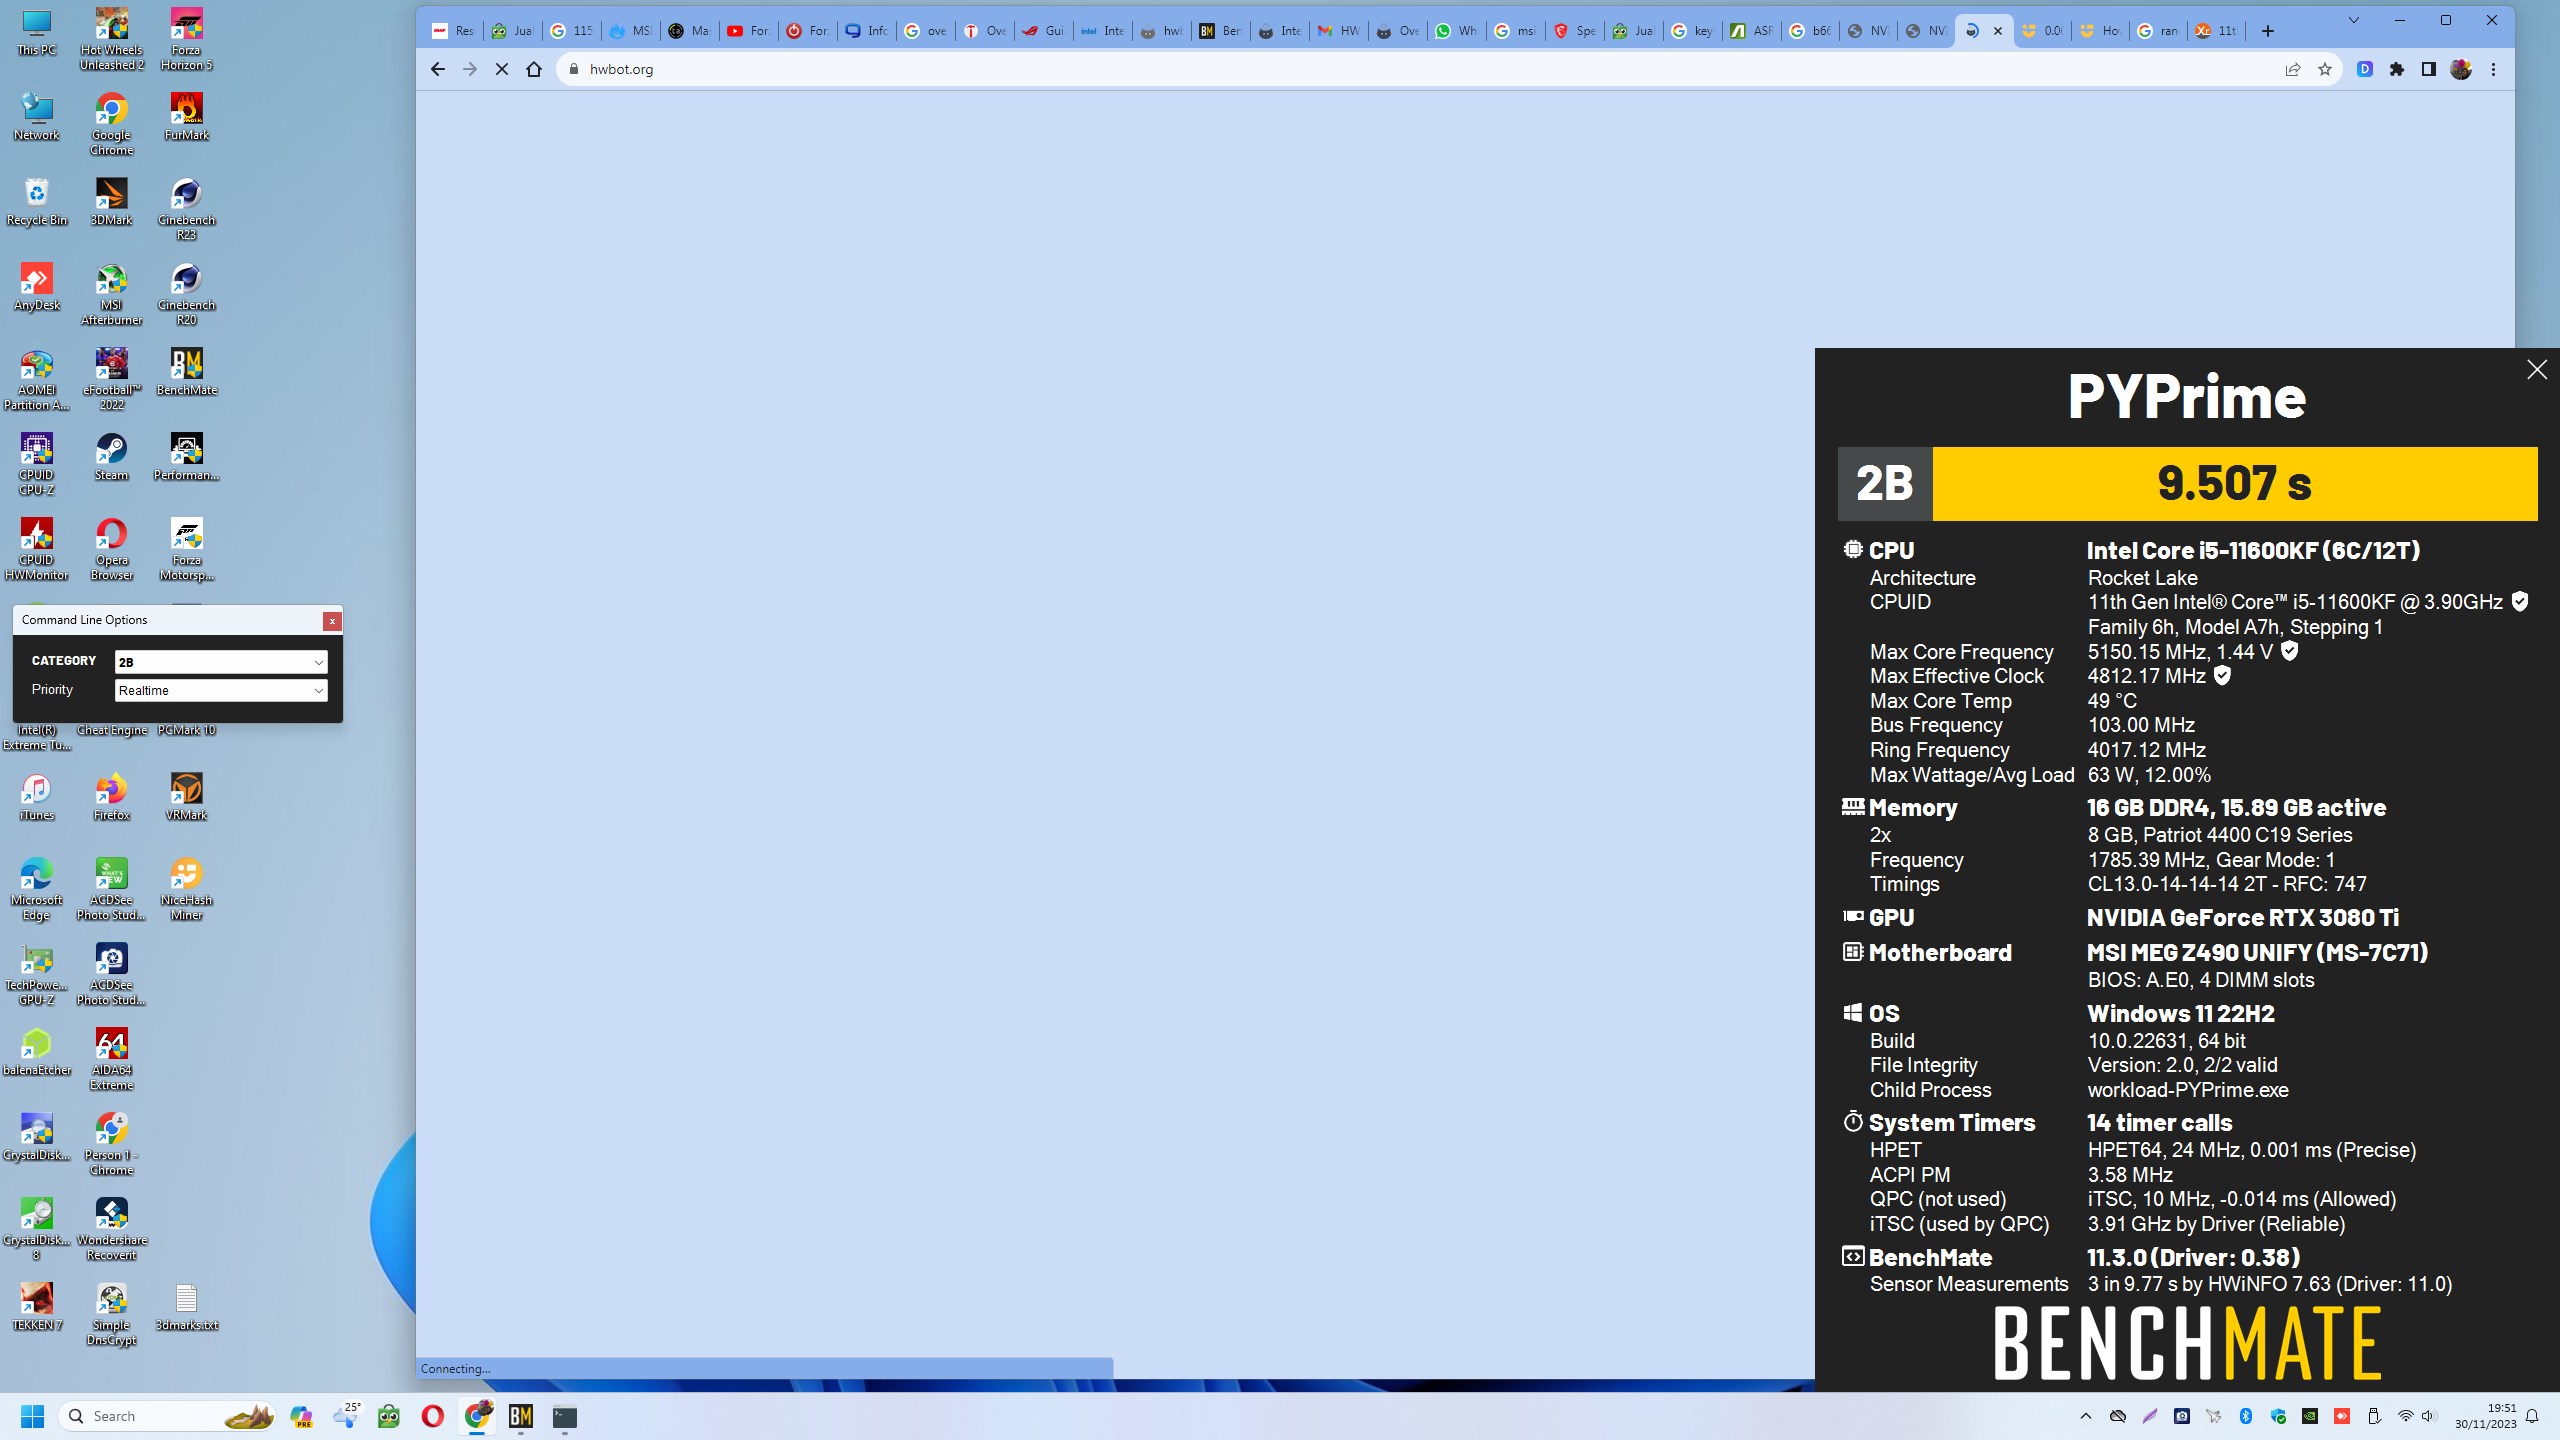Image resolution: width=2560 pixels, height=1440 pixels.
Task: Open a new Chrome tab
Action: coord(2268,31)
